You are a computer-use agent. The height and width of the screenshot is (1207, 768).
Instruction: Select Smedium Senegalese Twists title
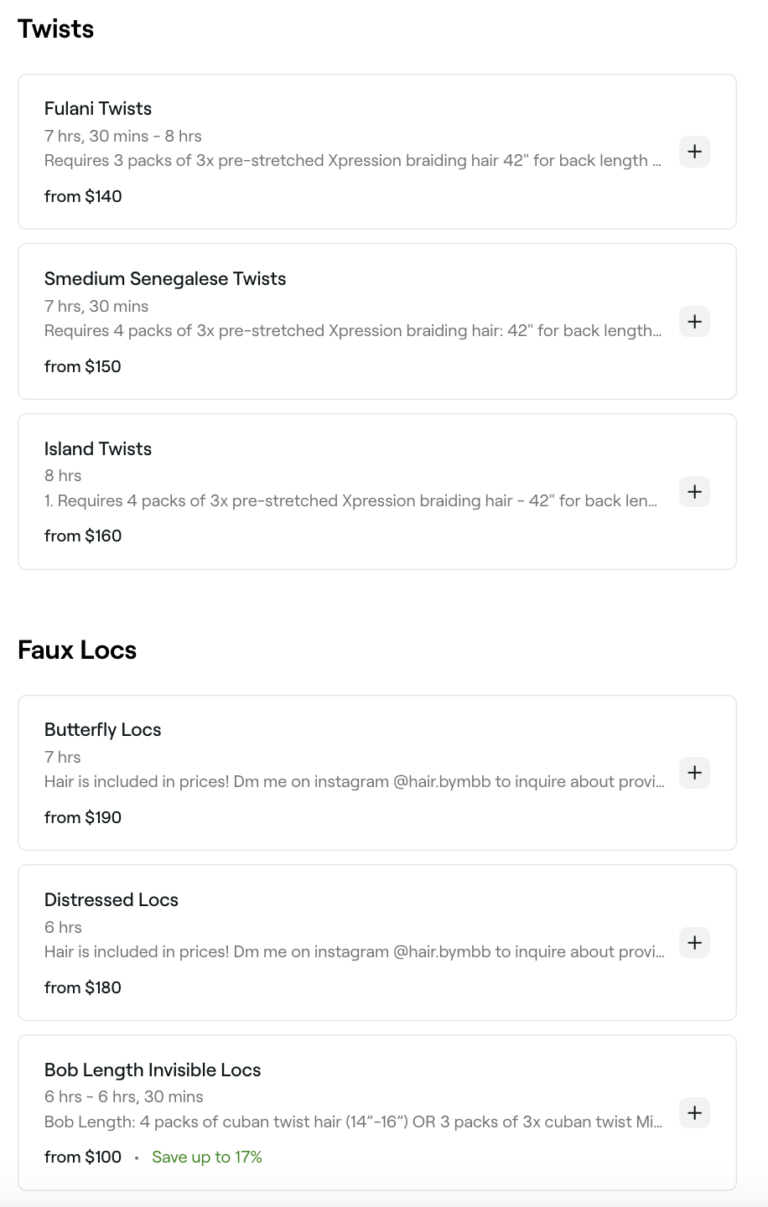click(x=165, y=279)
